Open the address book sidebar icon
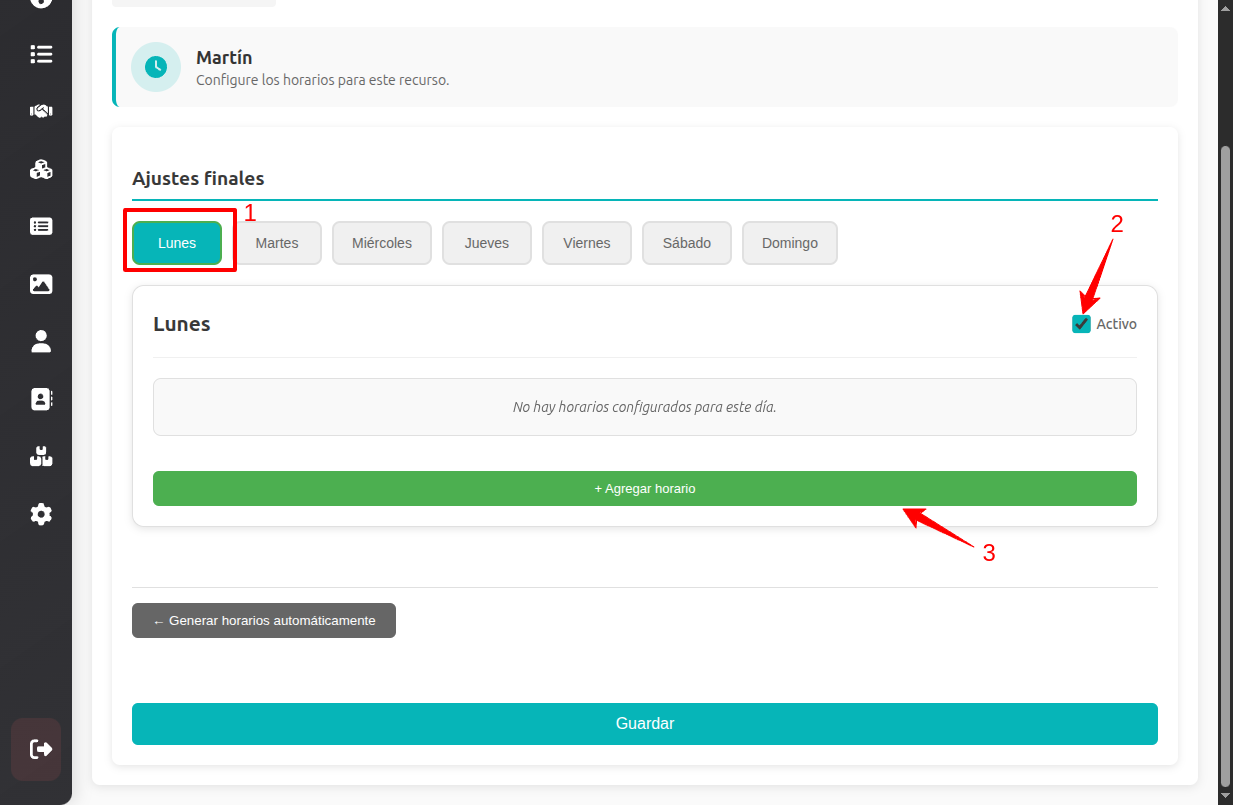Image resolution: width=1233 pixels, height=805 pixels. point(41,399)
